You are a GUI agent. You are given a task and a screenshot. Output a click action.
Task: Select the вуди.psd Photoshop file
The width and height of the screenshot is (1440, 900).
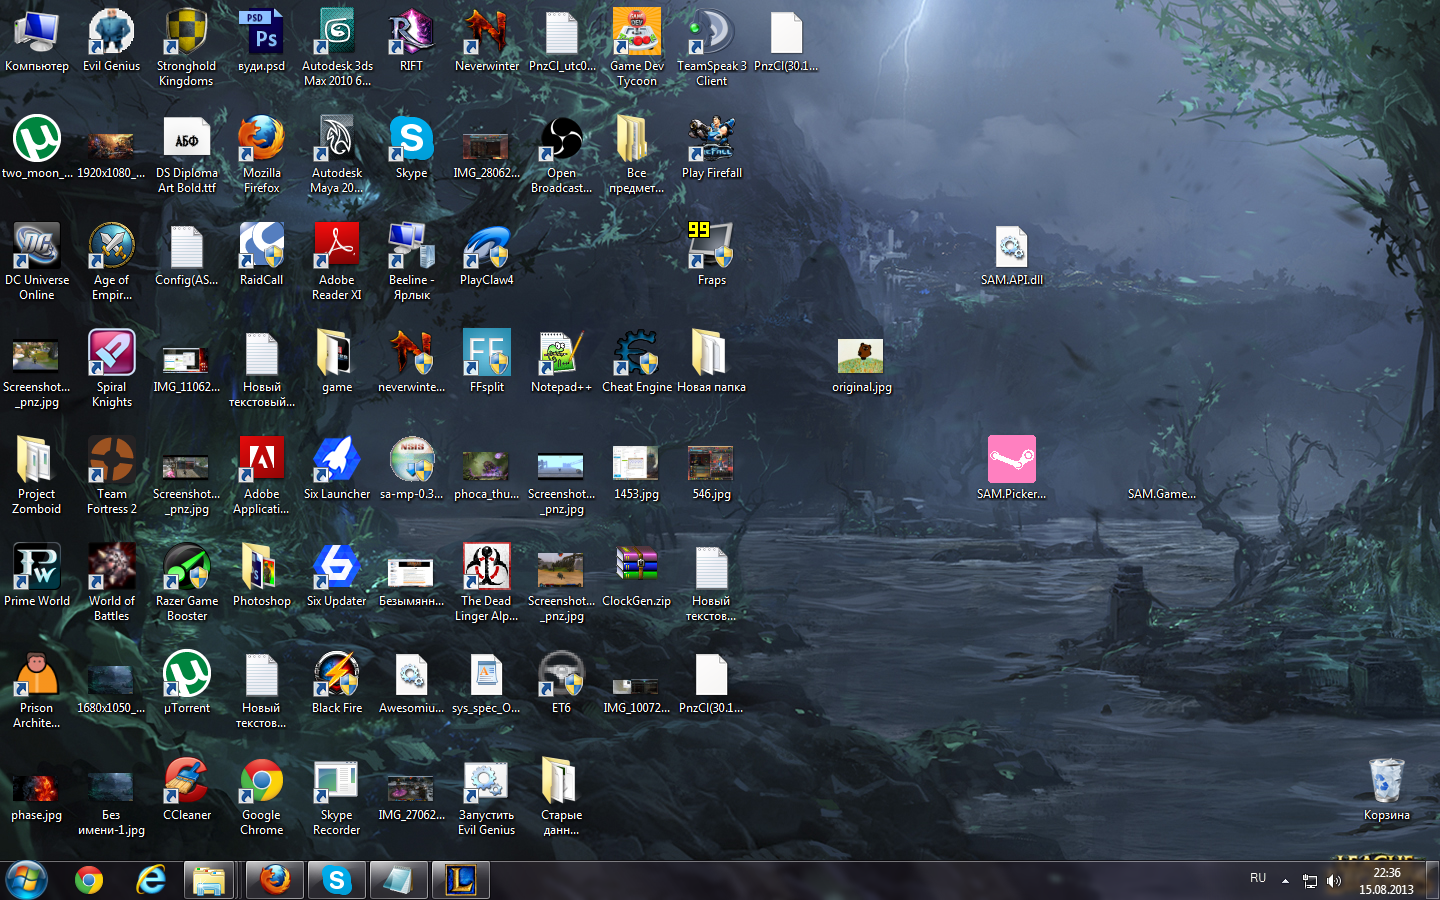pyautogui.click(x=261, y=40)
